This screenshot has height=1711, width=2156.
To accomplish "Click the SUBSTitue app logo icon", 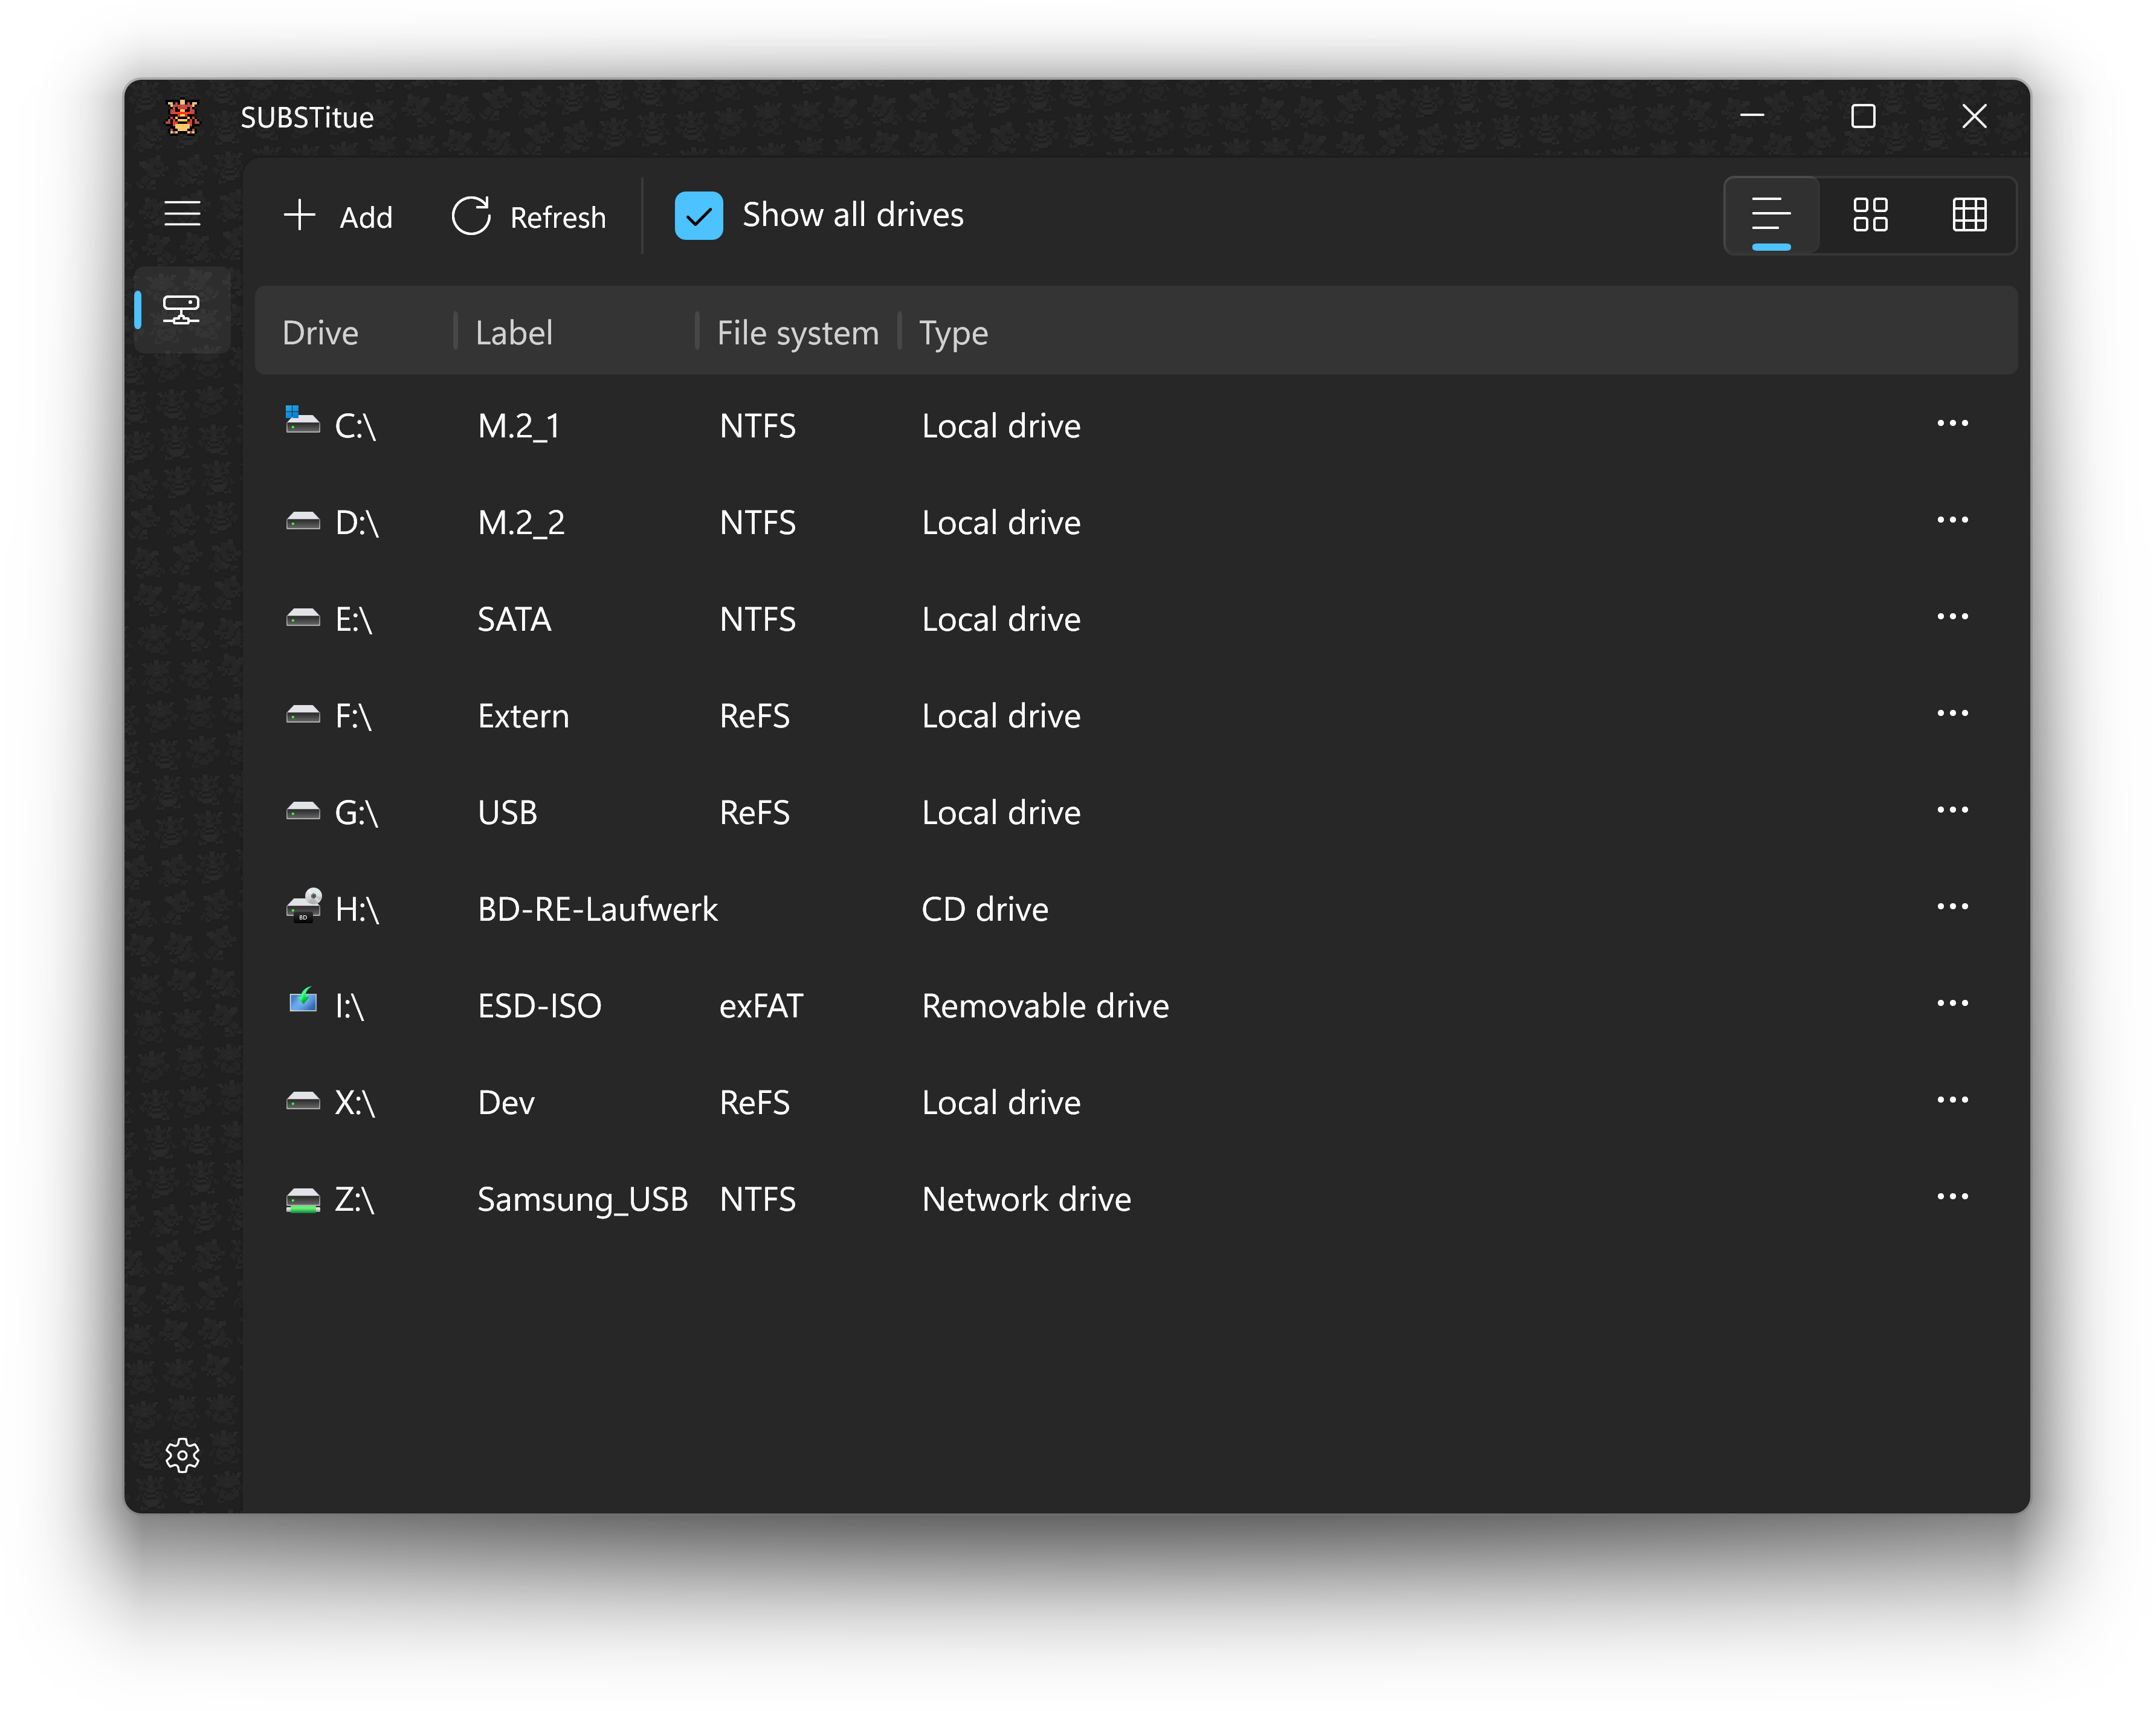I will point(182,117).
